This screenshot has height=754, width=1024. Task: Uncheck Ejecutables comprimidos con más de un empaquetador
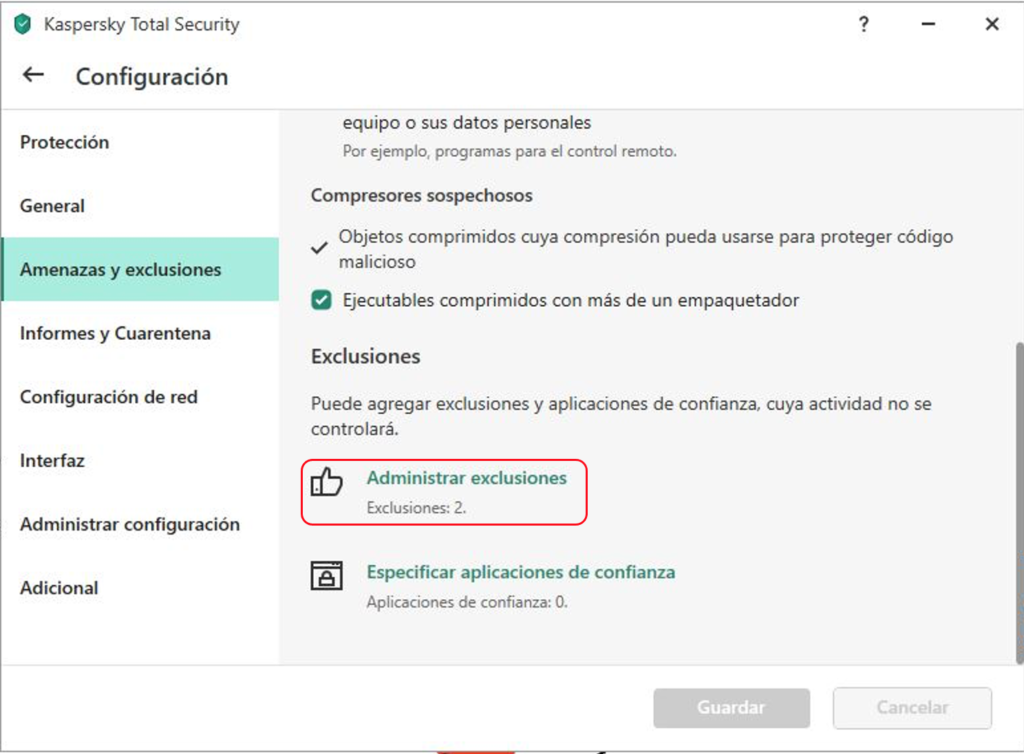[321, 300]
